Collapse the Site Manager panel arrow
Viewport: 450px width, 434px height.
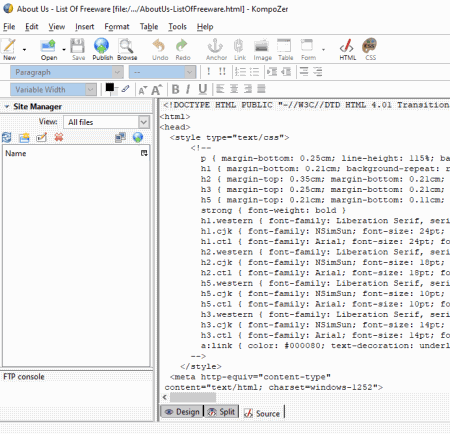[x=6, y=107]
